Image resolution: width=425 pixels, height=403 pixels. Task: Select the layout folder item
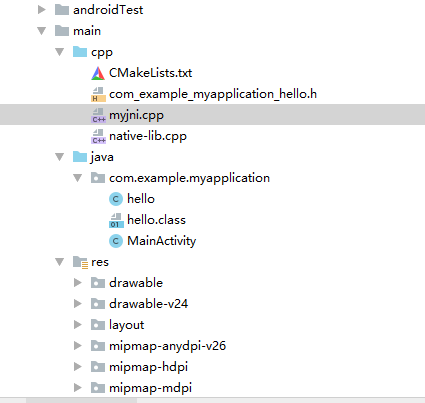(x=126, y=325)
